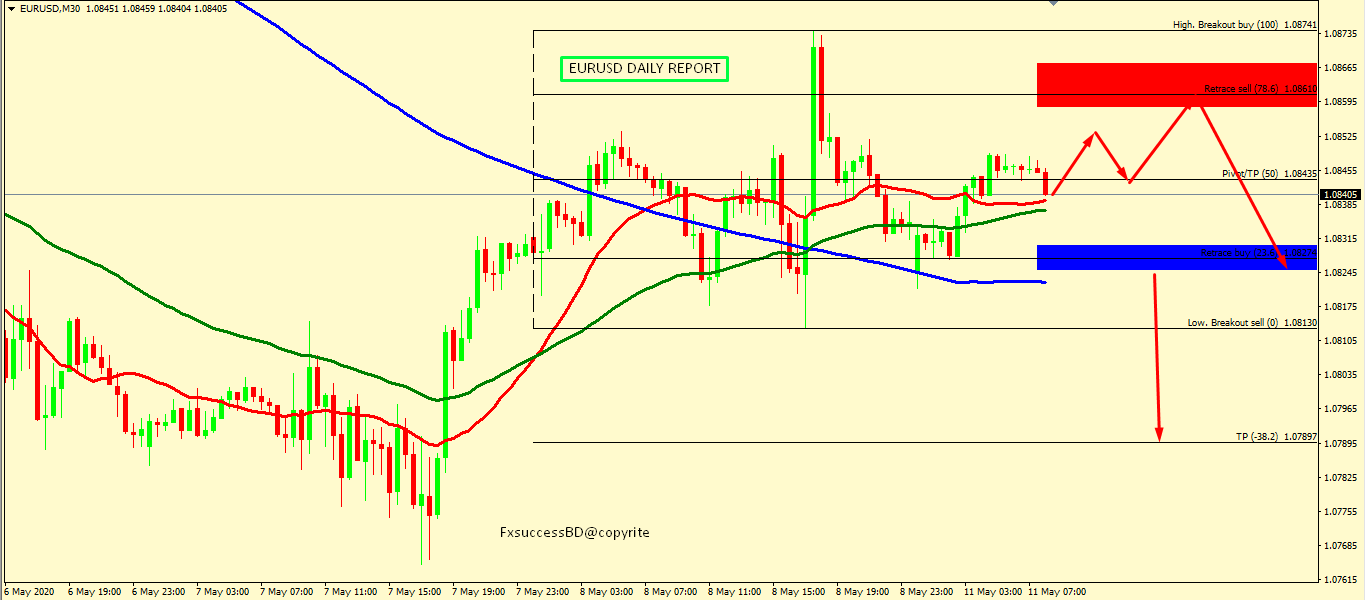The image size is (1365, 600).
Task: Click the current price tag 1.08405
Action: [x=1339, y=195]
